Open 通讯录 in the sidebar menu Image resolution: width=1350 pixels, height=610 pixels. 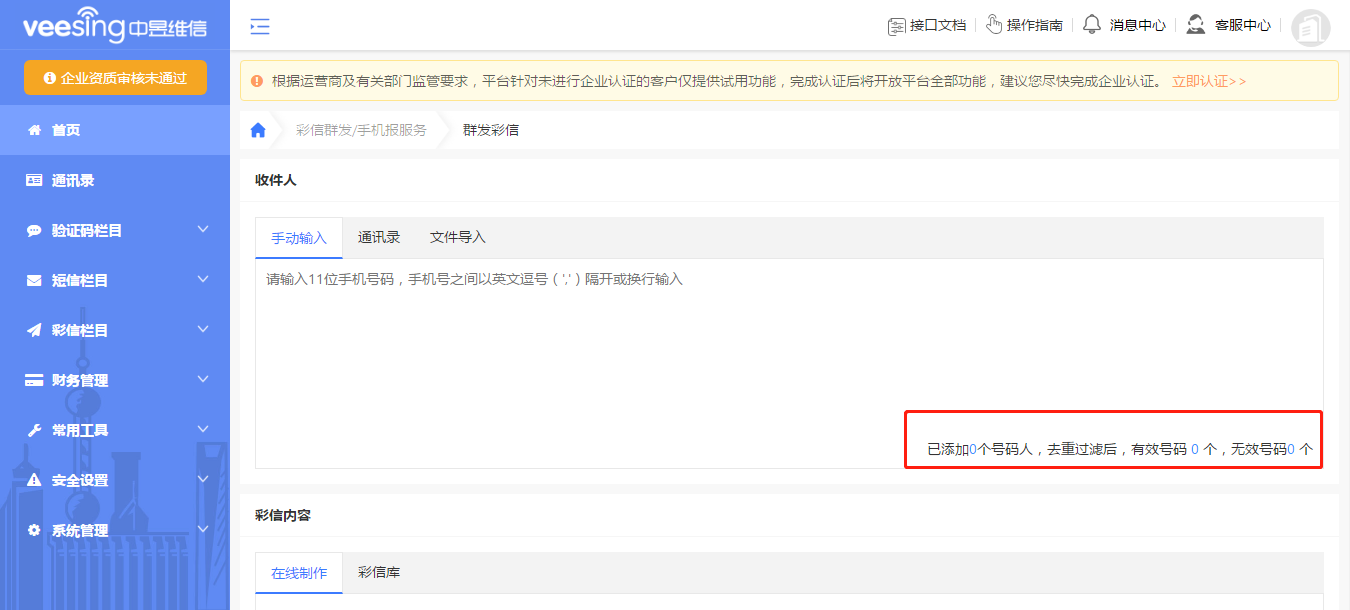(115, 180)
